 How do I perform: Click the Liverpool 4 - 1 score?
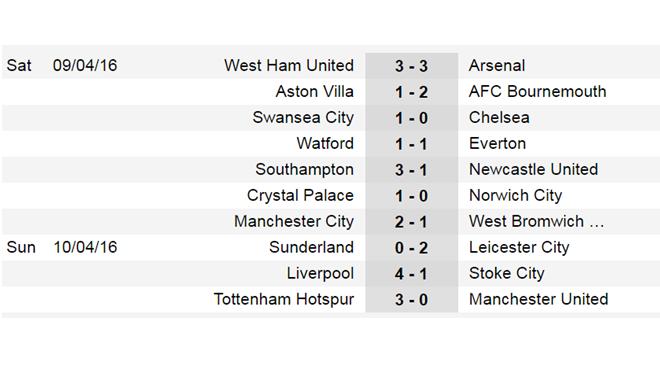click(x=411, y=274)
